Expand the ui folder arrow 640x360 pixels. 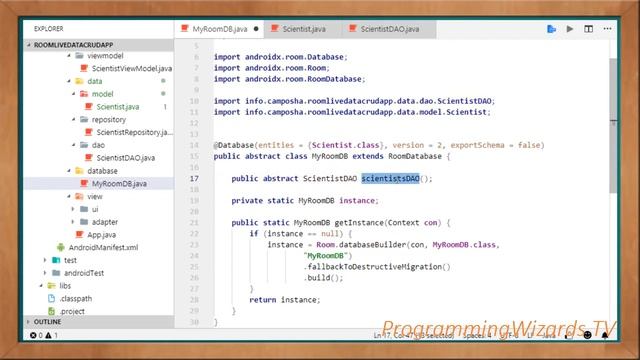pos(73,209)
